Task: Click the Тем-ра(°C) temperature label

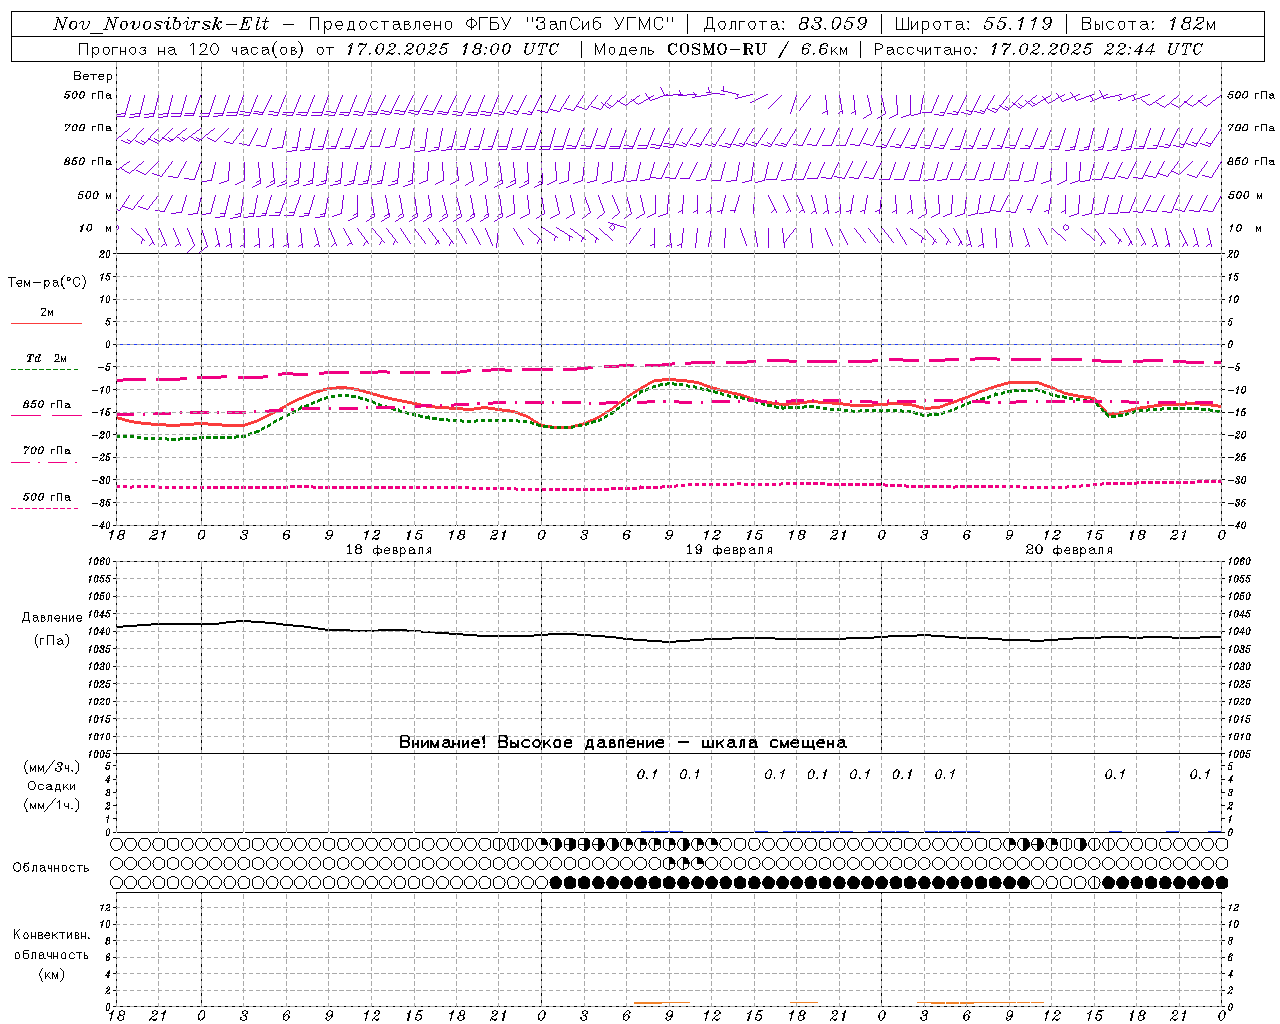Action: [x=47, y=283]
